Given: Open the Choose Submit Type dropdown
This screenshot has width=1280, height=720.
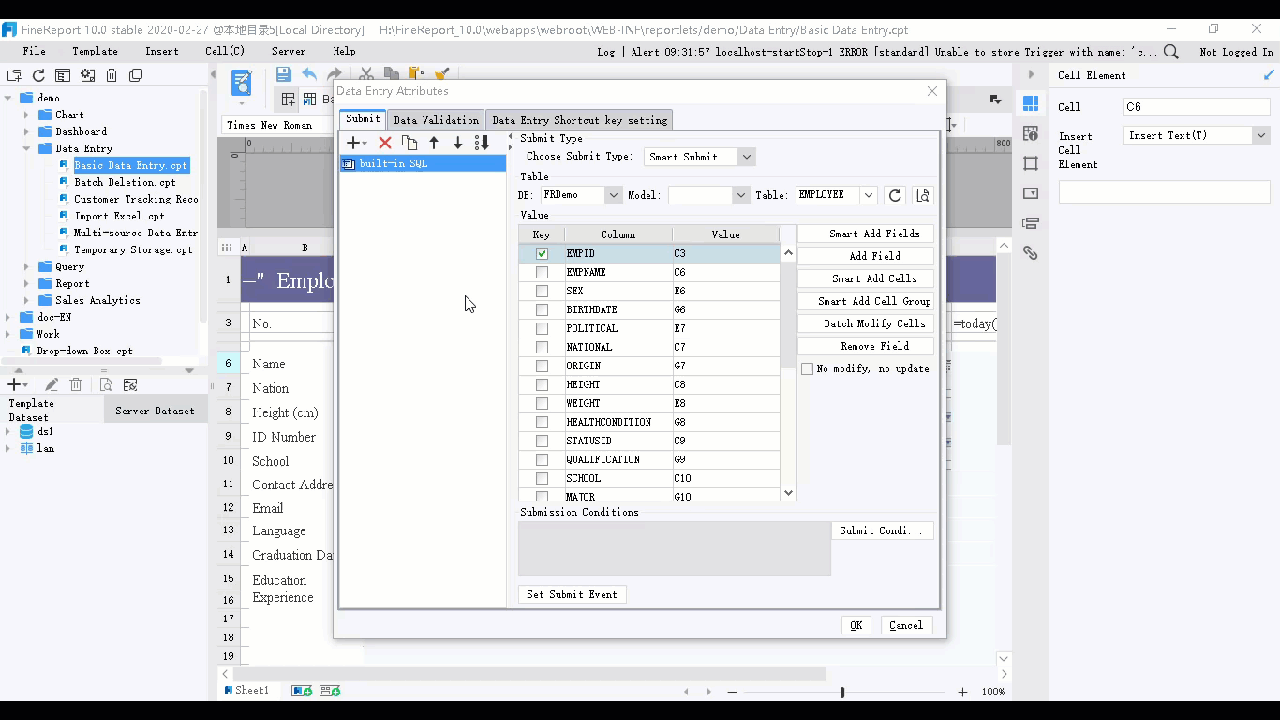Looking at the screenshot, I should [746, 157].
